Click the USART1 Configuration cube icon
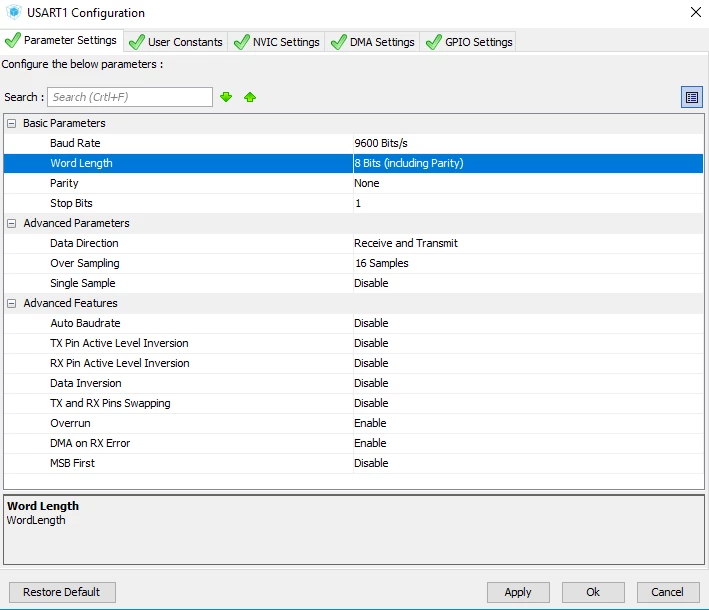The image size is (709, 610). (x=14, y=12)
